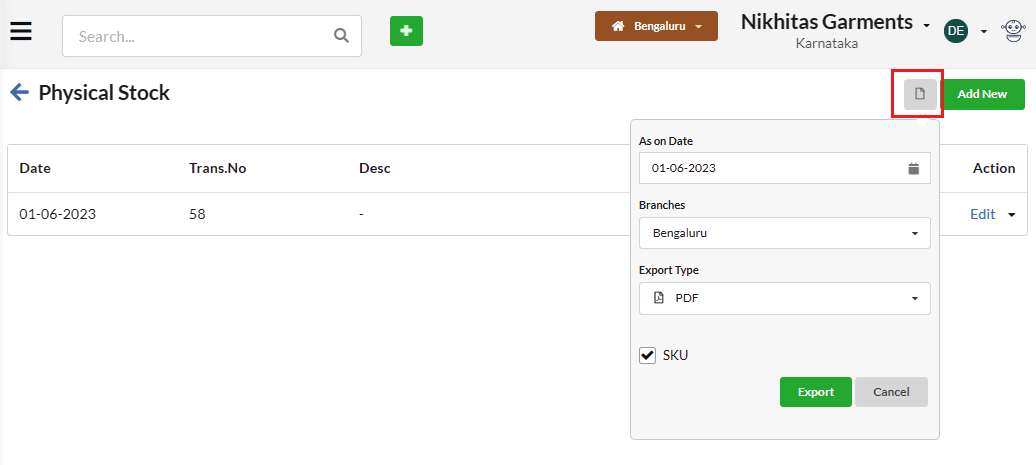The image size is (1036, 465).
Task: Expand the Edit action dropdown arrow
Action: pyautogui.click(x=1012, y=215)
